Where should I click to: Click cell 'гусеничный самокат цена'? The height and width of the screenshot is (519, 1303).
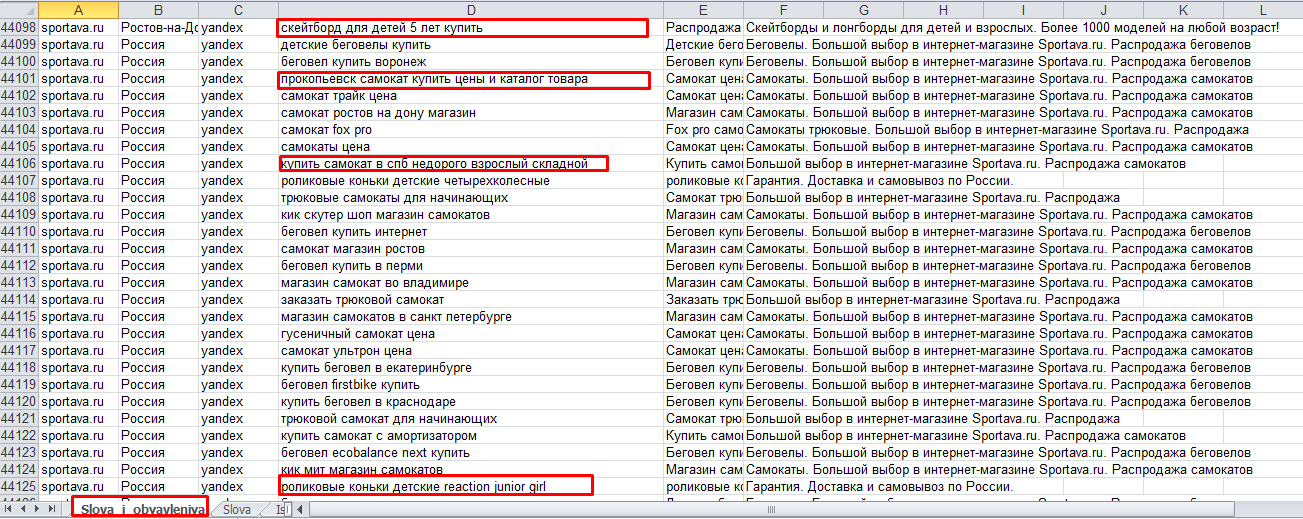[470, 334]
